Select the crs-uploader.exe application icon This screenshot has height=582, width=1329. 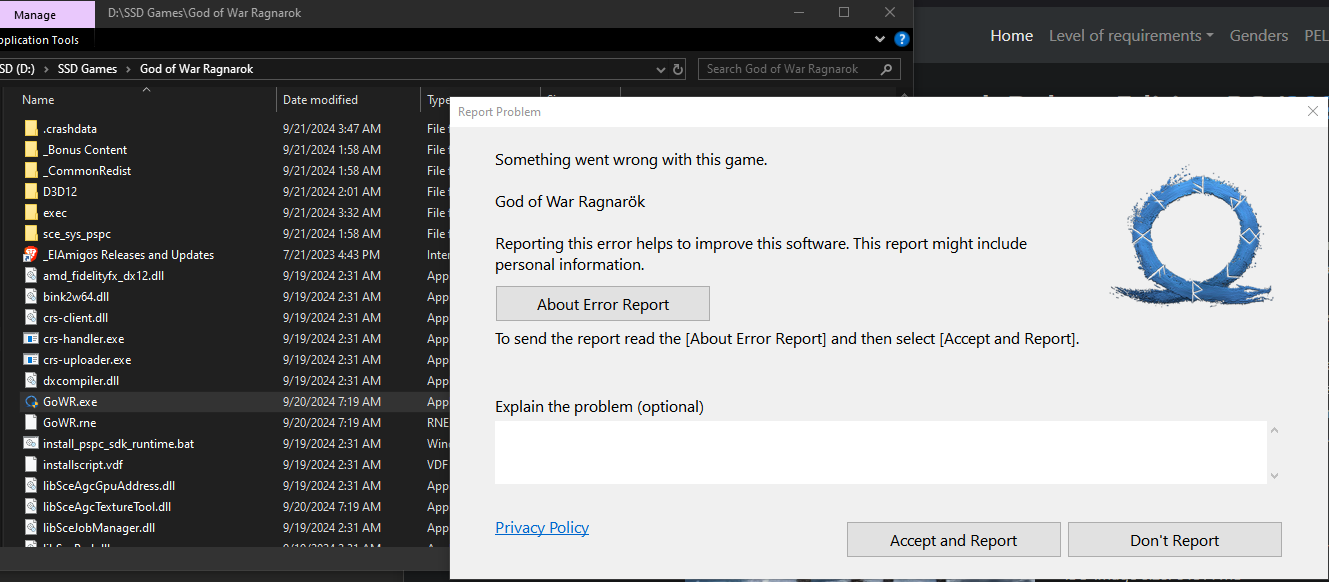(x=30, y=360)
